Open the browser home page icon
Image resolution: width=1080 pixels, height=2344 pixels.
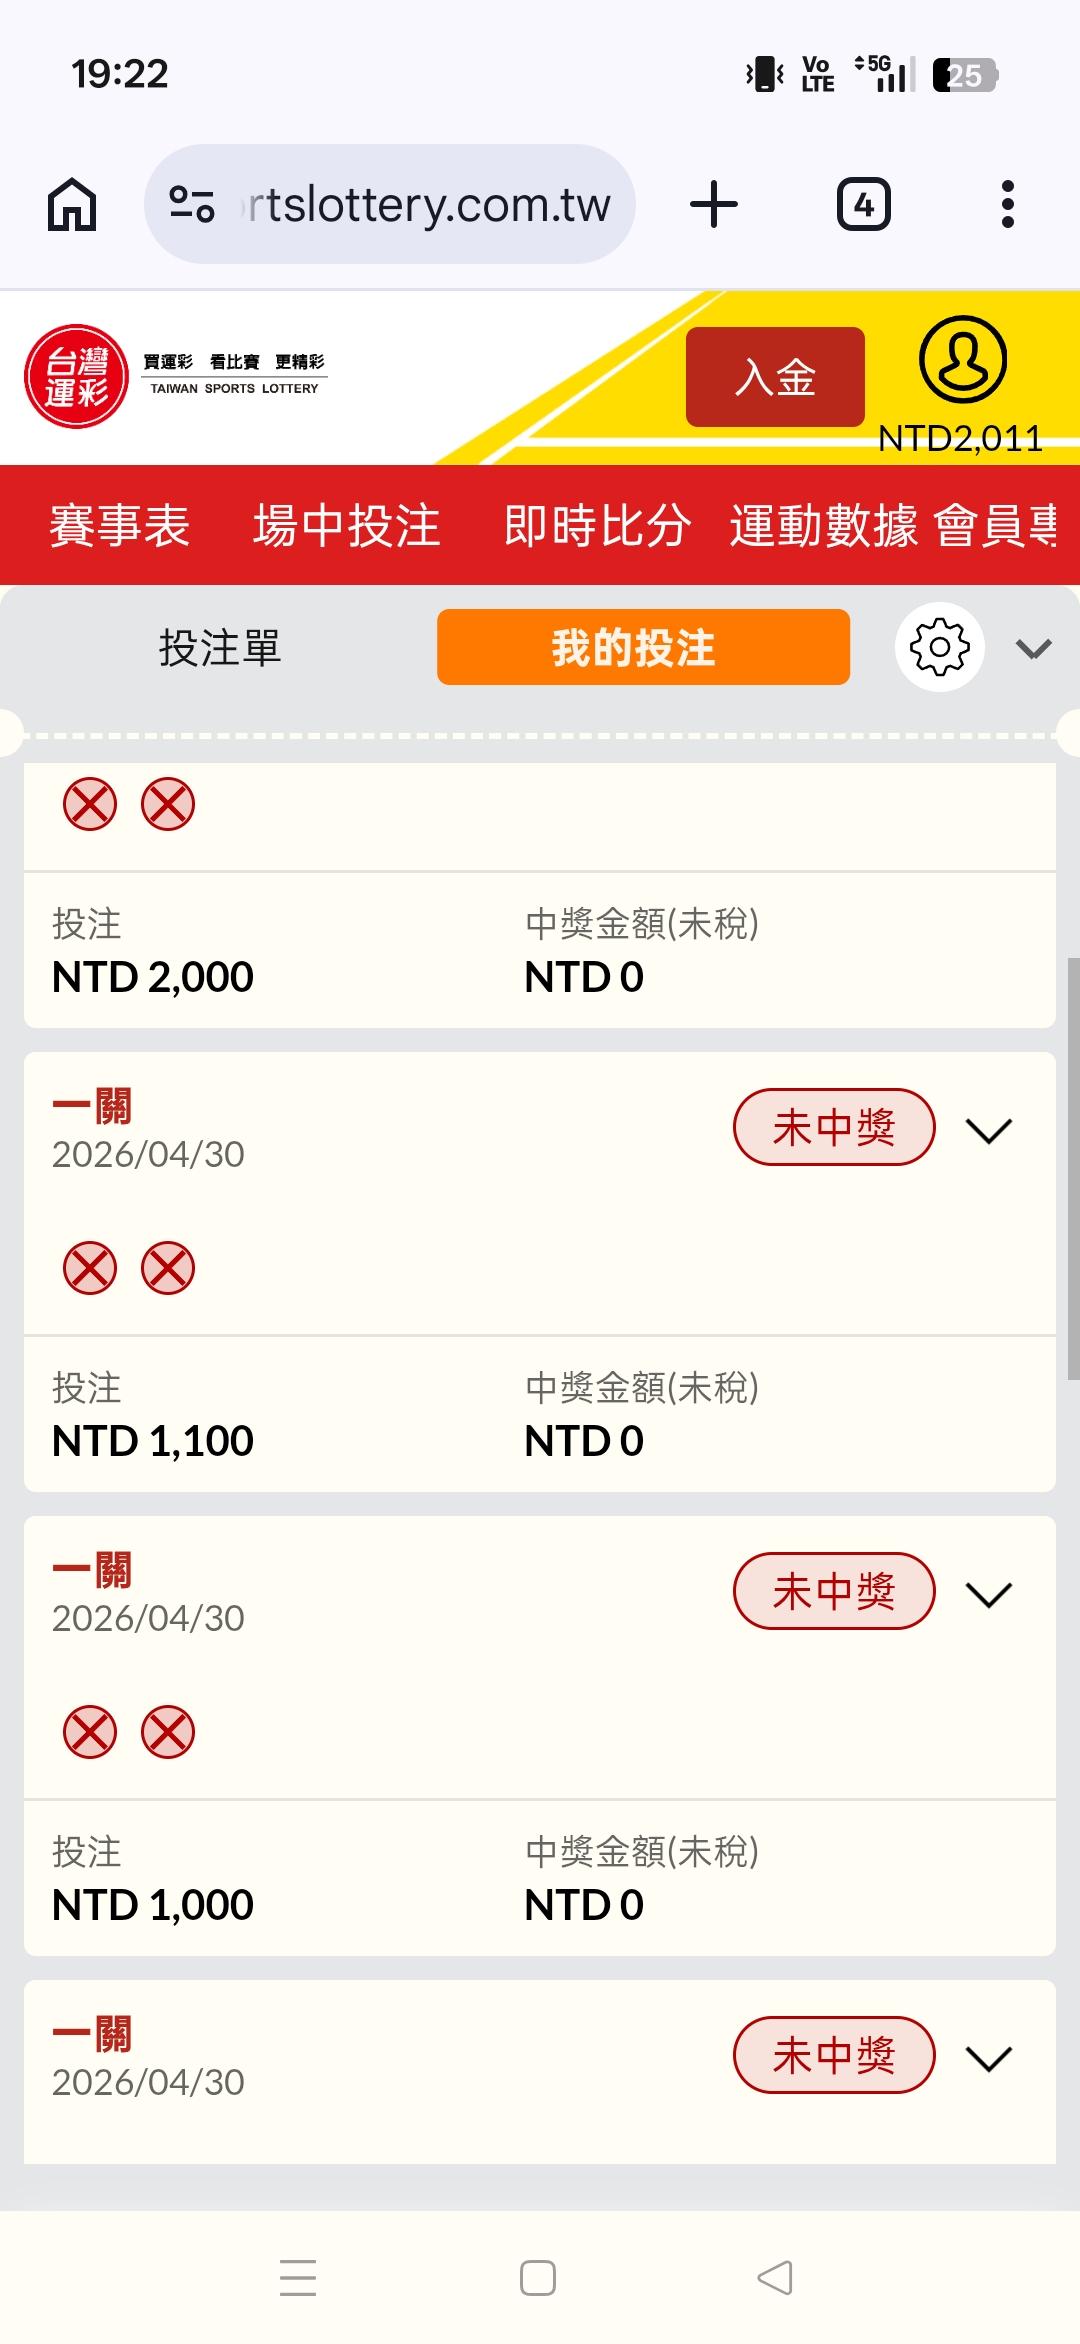[72, 205]
